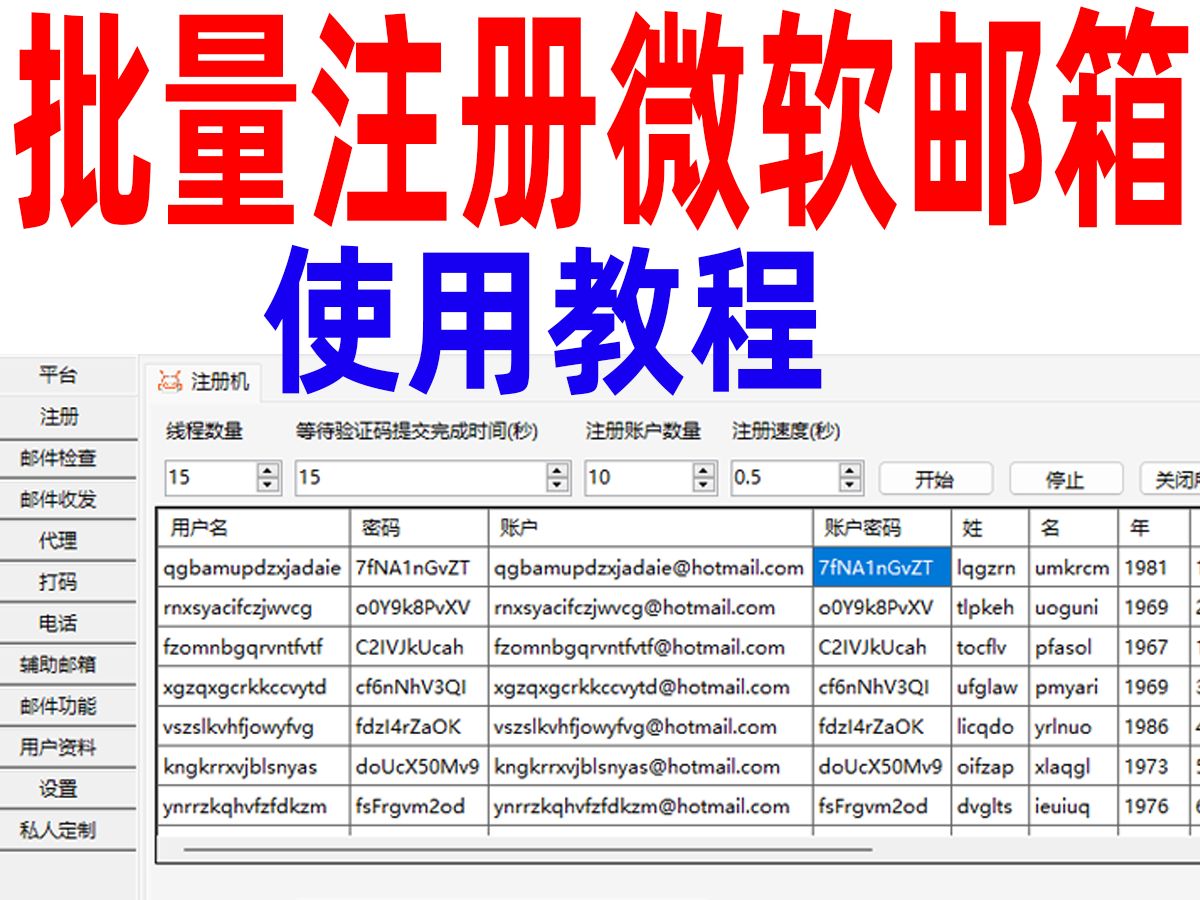This screenshot has height=900, width=1200.
Task: Open 设置 in sidebar
Action: pos(58,789)
